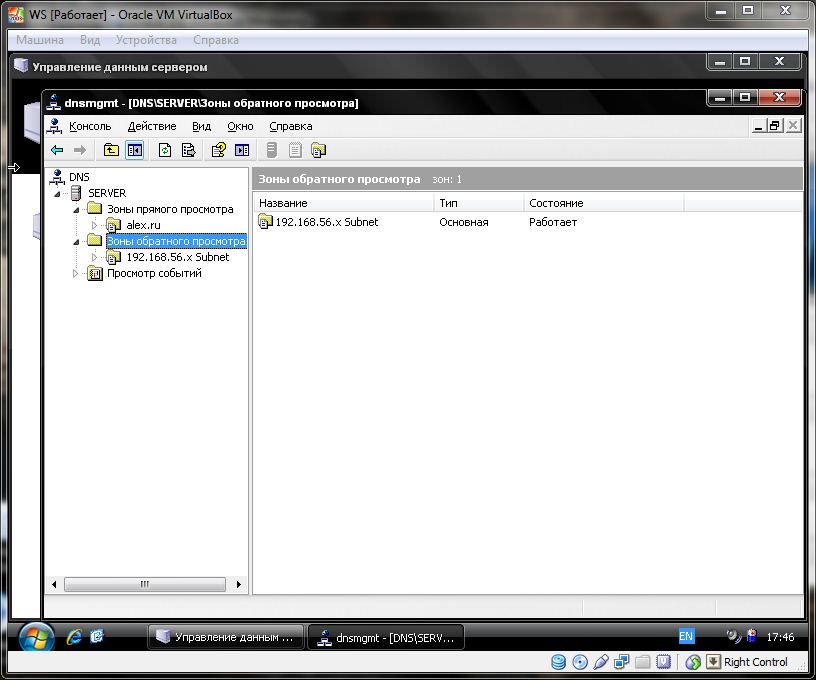816x680 pixels.
Task: Minimize the inner MDI child window
Action: (759, 125)
